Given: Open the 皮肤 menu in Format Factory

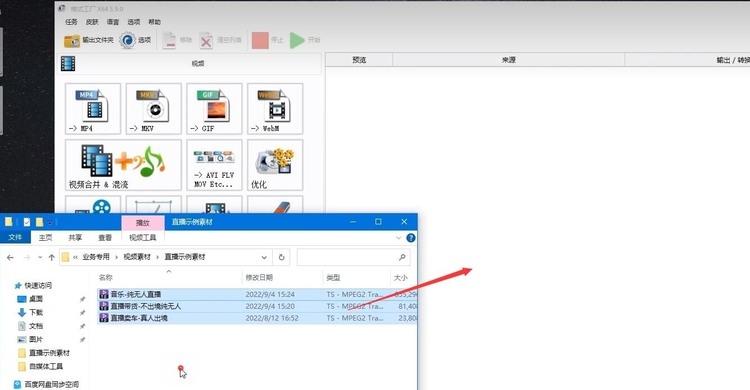Looking at the screenshot, I should tap(92, 22).
